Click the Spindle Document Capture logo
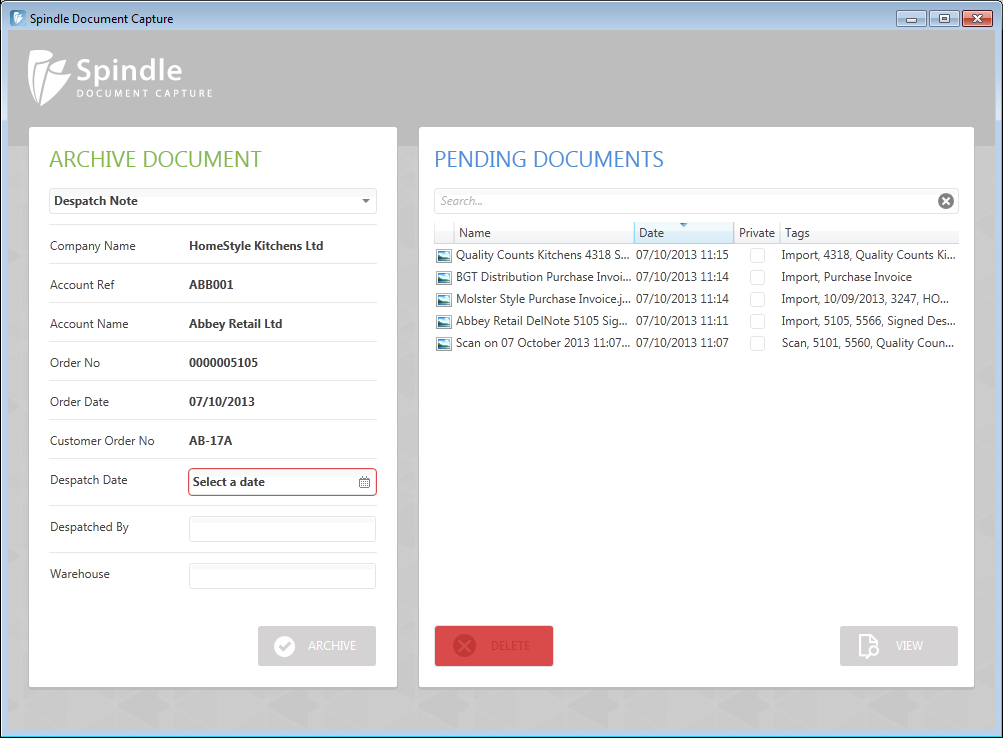Viewport: 1003px width, 738px height. [120, 77]
